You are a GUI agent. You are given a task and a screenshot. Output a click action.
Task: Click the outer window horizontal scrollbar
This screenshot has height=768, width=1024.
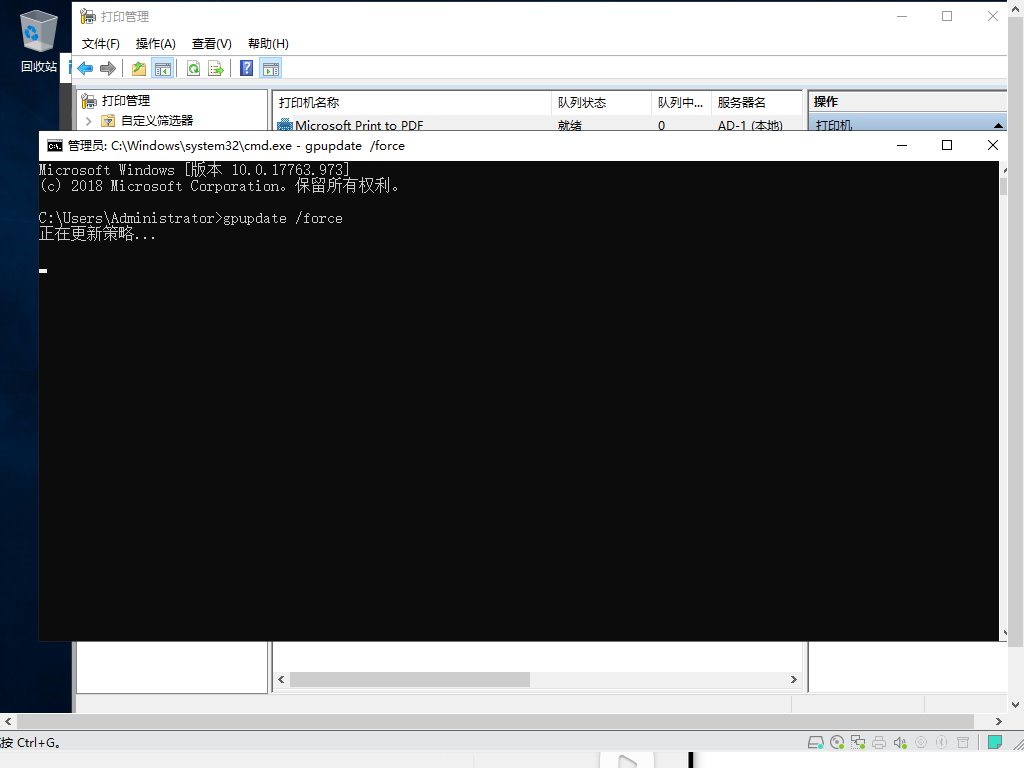point(495,721)
